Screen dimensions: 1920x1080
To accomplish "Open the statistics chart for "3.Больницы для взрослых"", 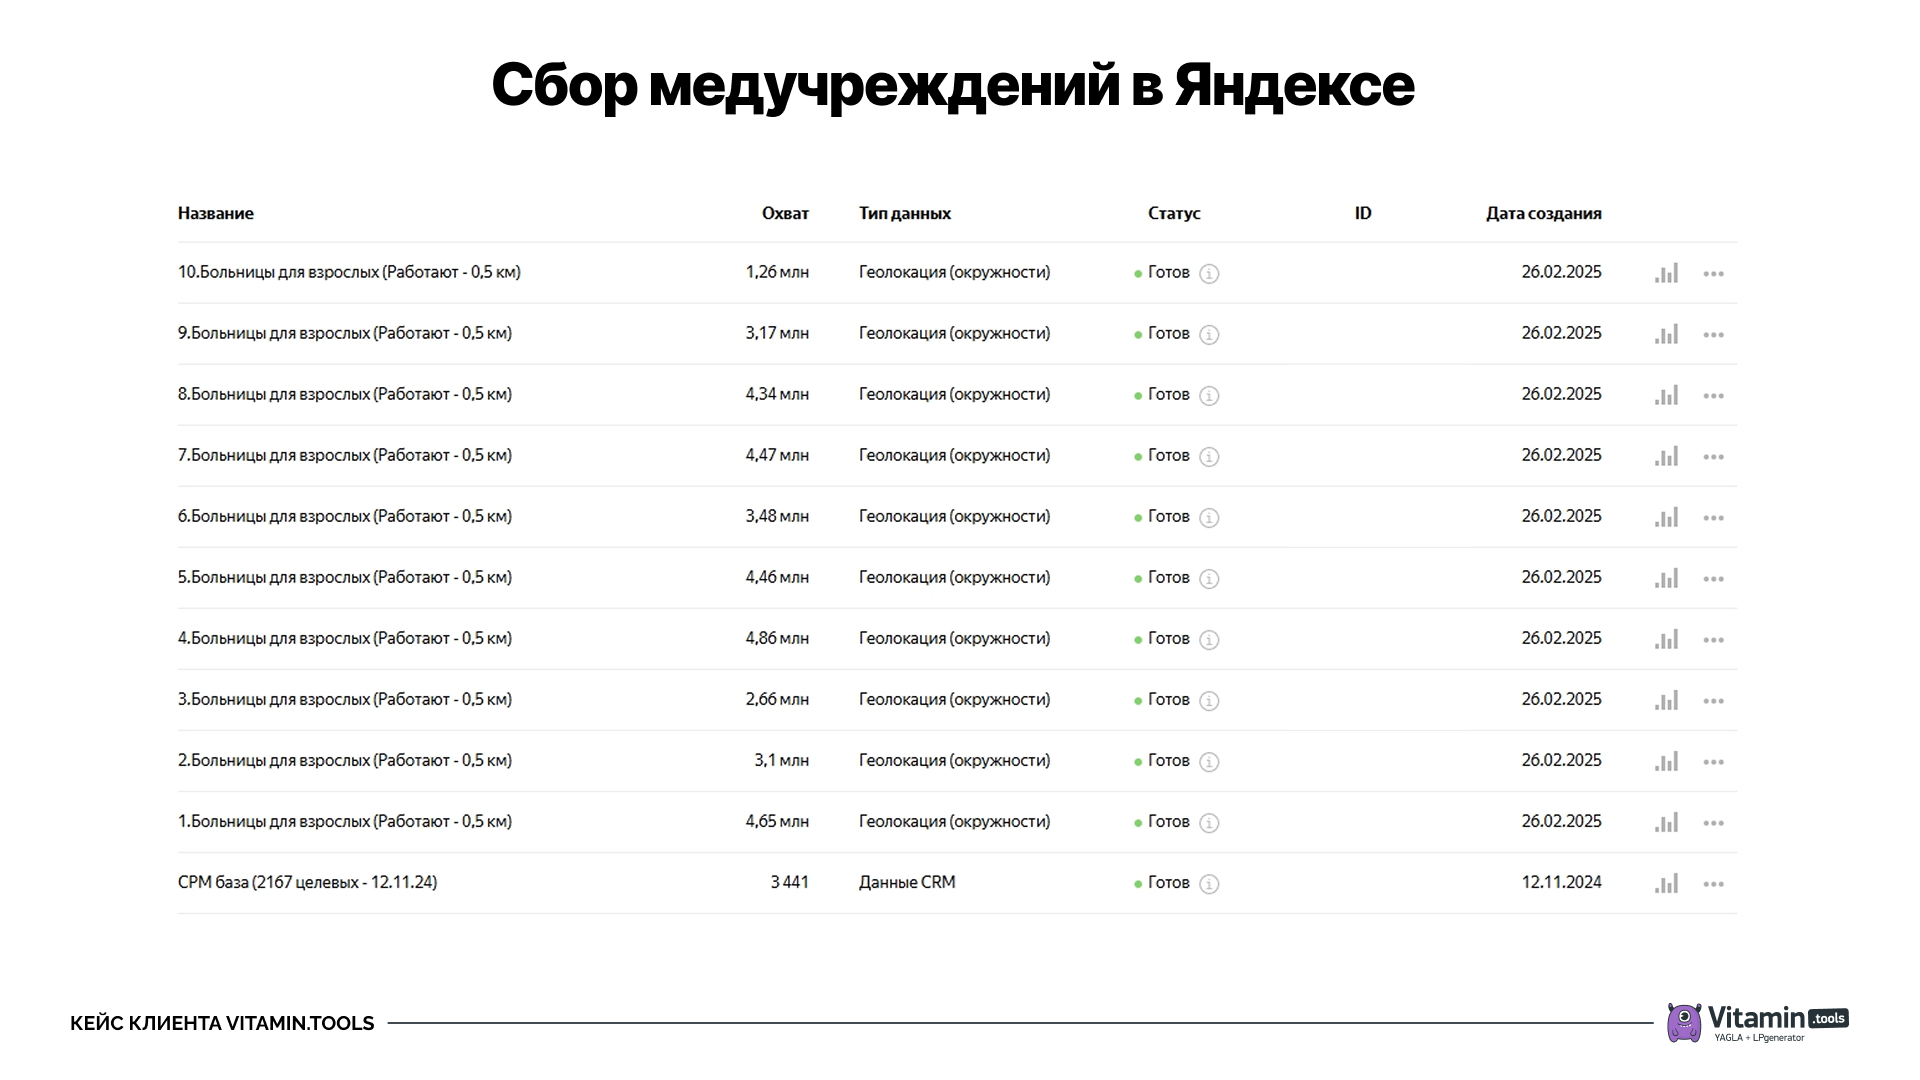I will [1666, 700].
